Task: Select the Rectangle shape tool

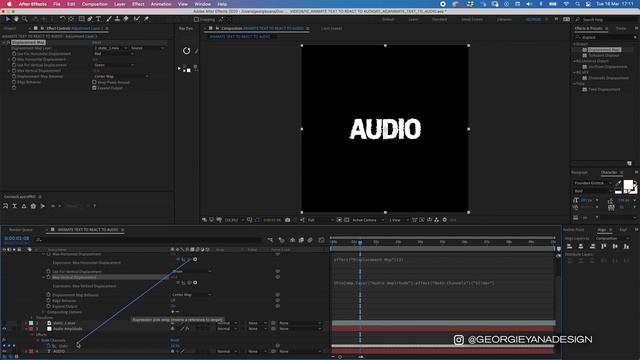Action: click(x=82, y=19)
